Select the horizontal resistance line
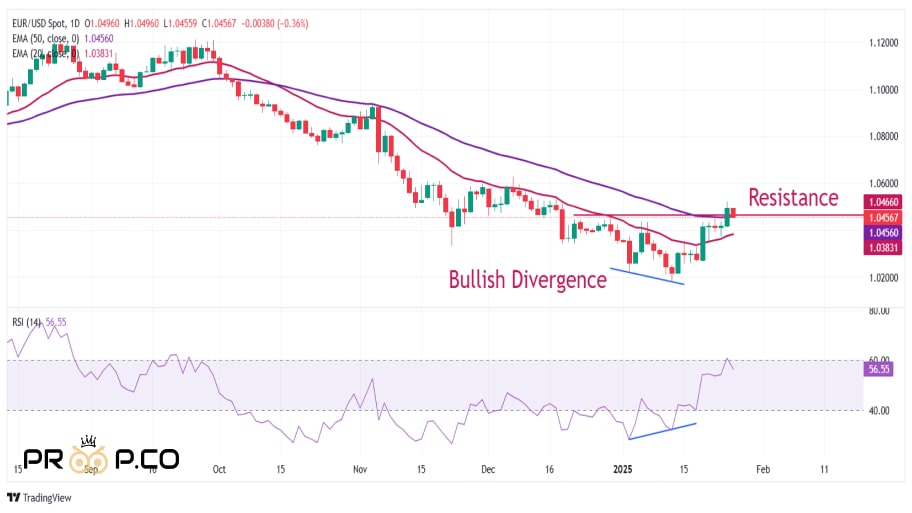912x513 pixels. pyautogui.click(x=719, y=216)
